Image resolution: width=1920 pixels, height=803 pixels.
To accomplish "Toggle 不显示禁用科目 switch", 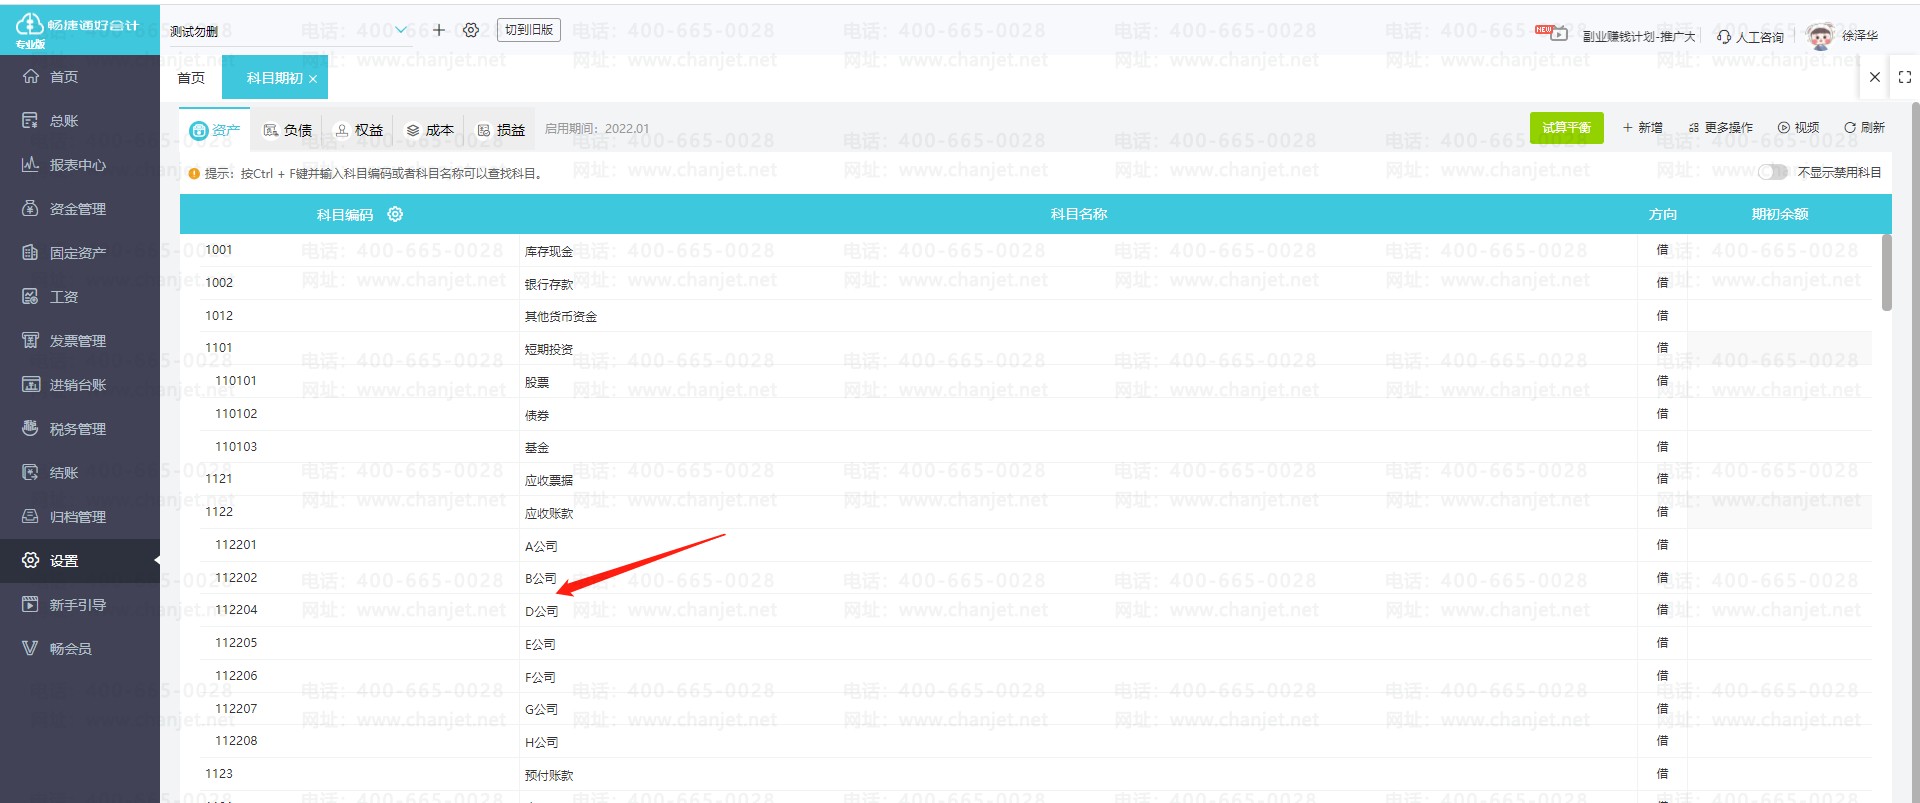I will point(1773,172).
